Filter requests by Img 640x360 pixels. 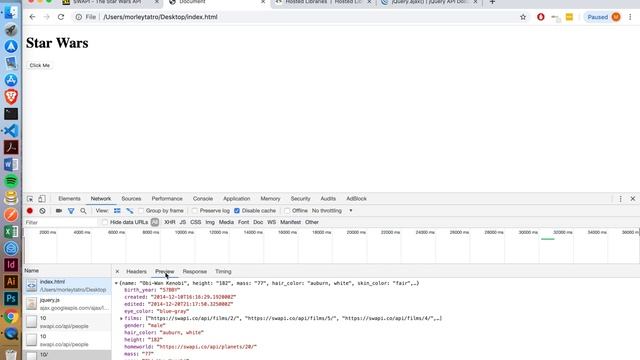tap(210, 222)
